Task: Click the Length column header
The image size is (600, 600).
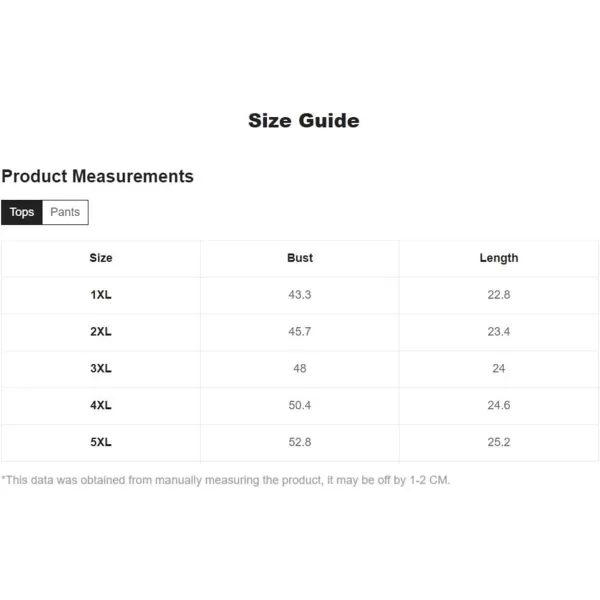Action: click(x=499, y=258)
